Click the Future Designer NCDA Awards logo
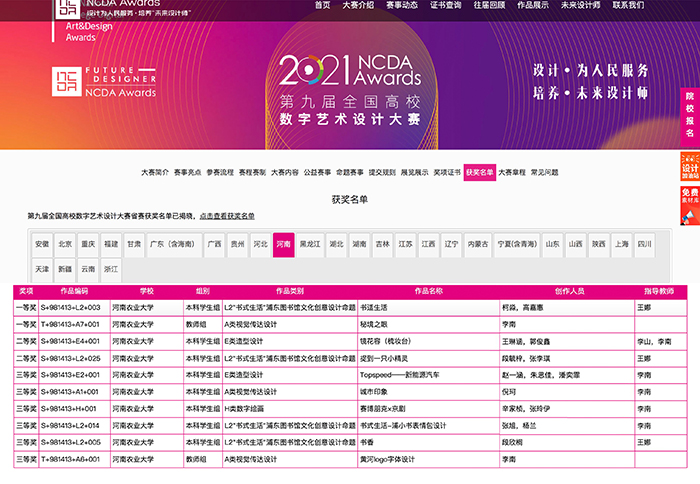Image resolution: width=700 pixels, height=484 pixels. [104, 82]
